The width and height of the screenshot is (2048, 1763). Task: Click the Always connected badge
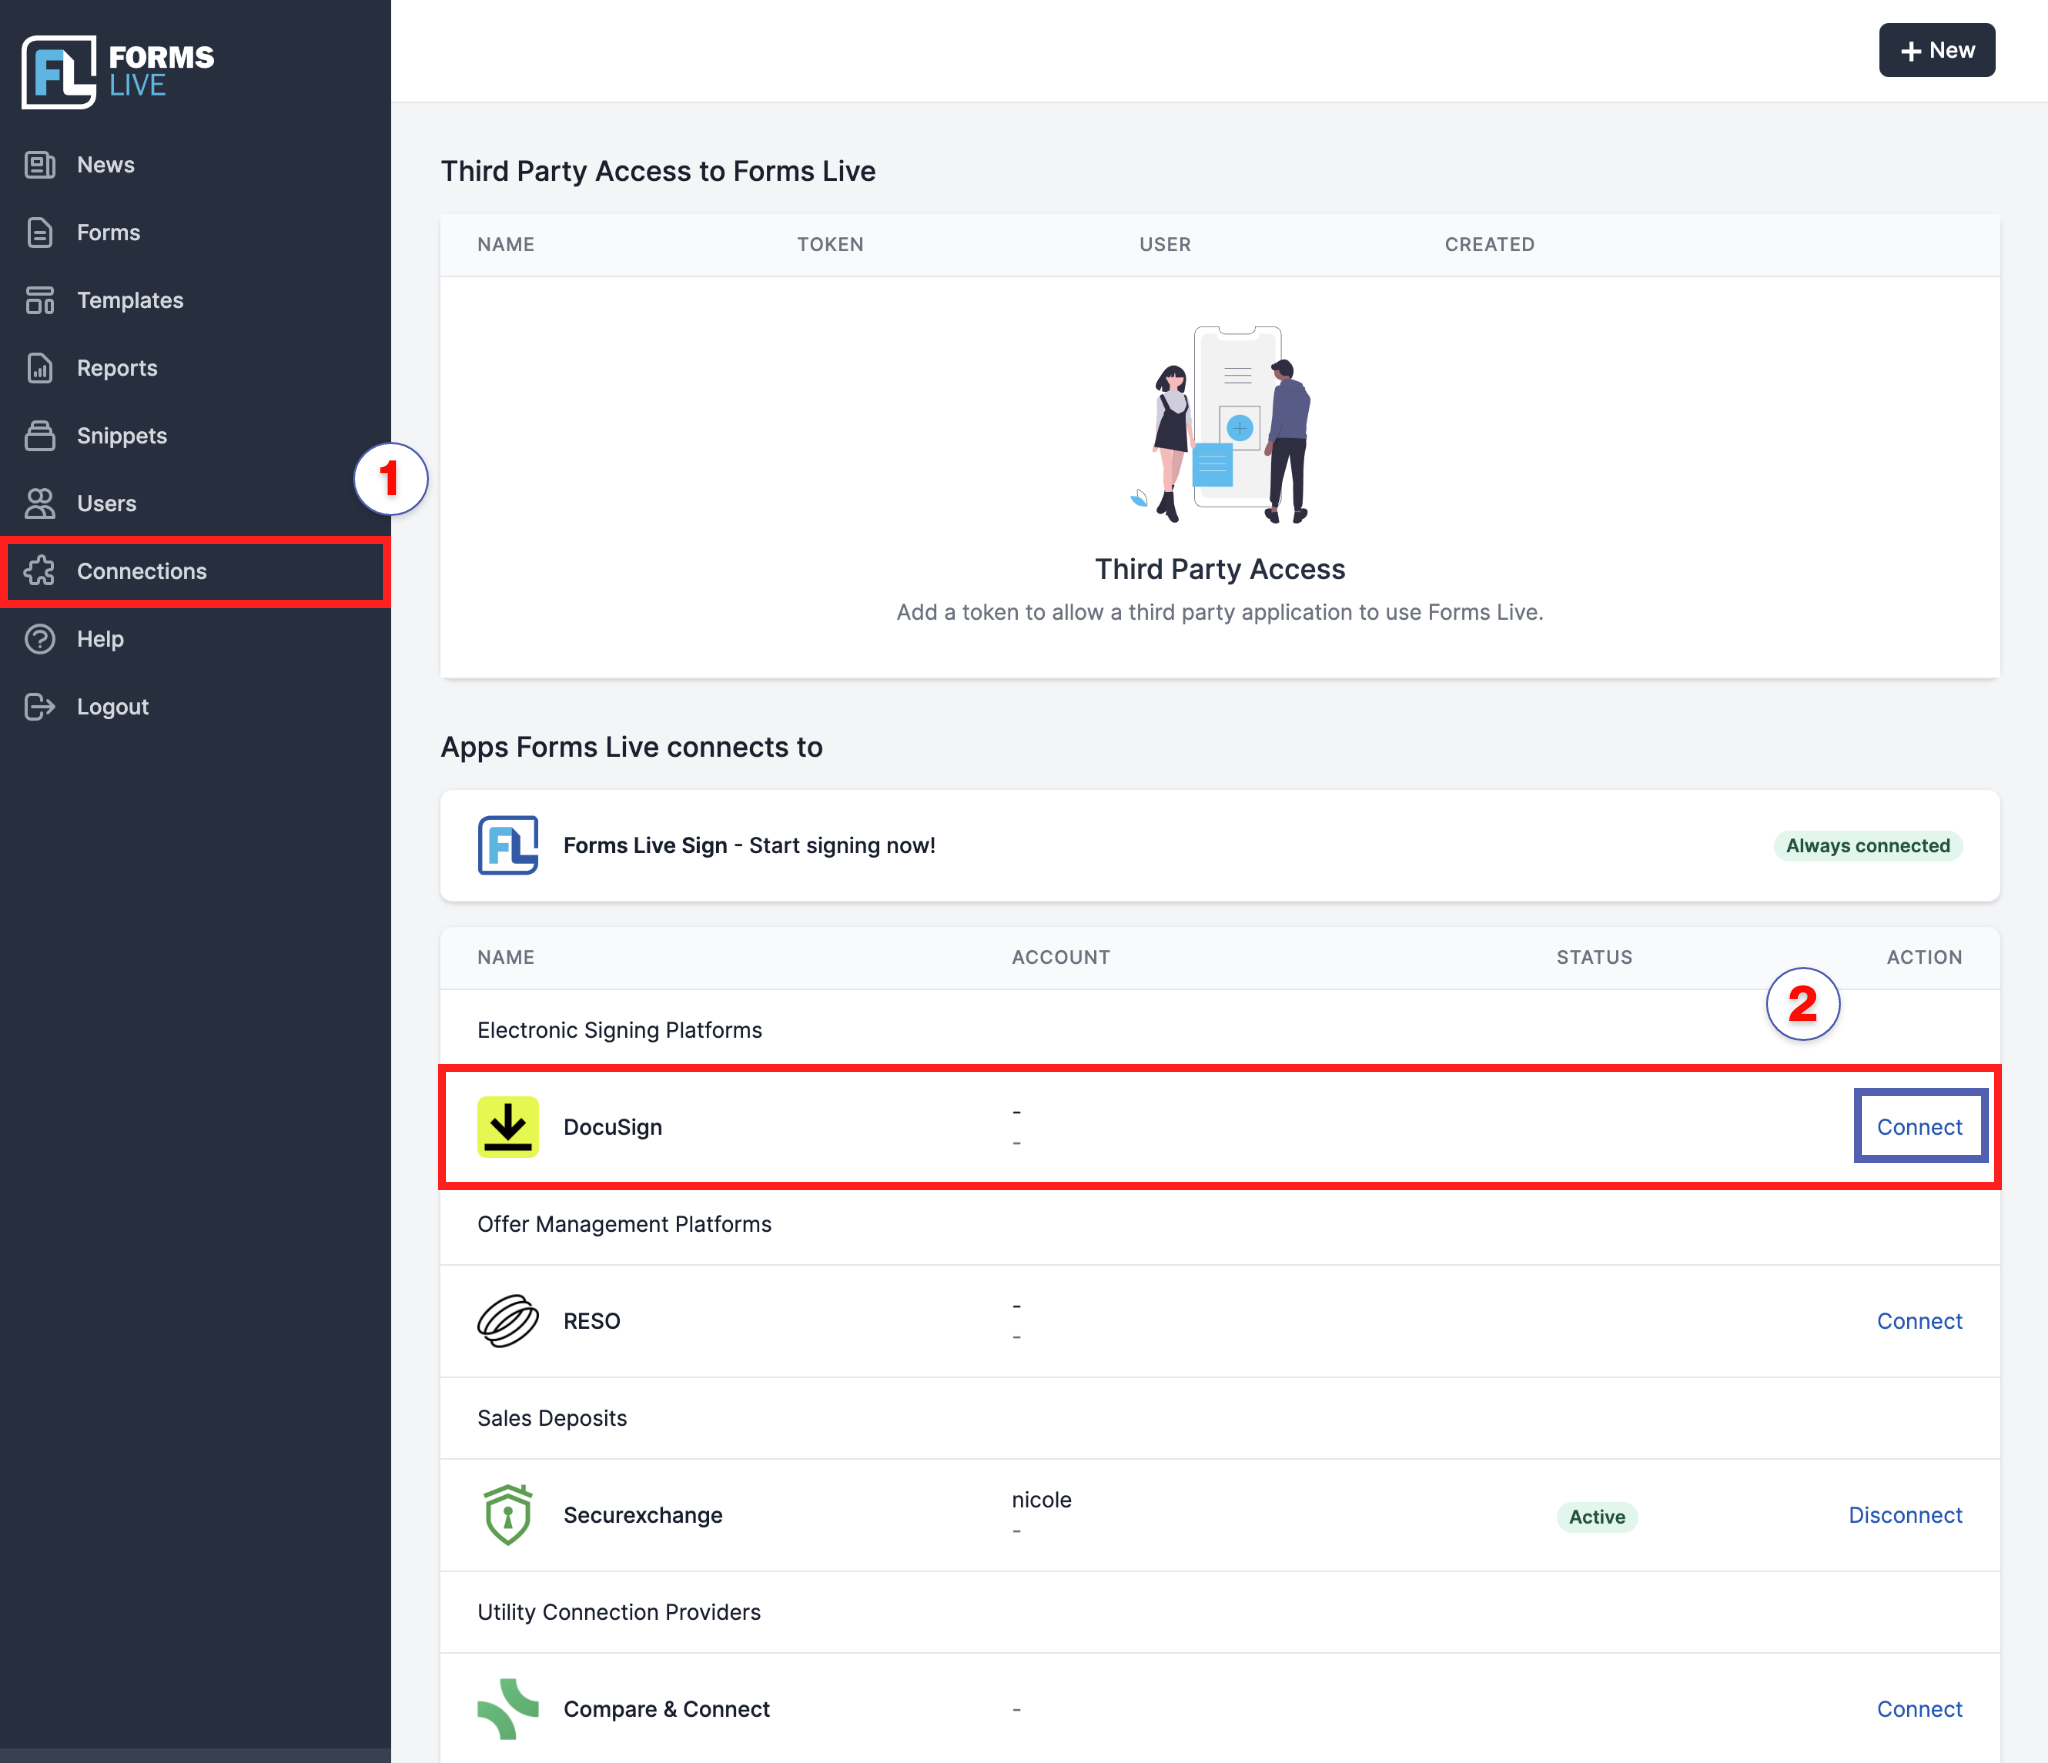(1868, 846)
